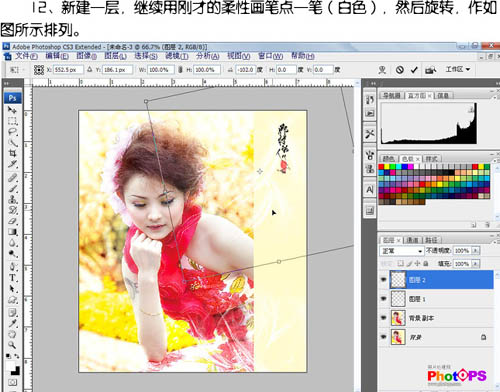Select the Zoom magnifier tool
The width and height of the screenshot is (500, 392).
tap(12, 345)
